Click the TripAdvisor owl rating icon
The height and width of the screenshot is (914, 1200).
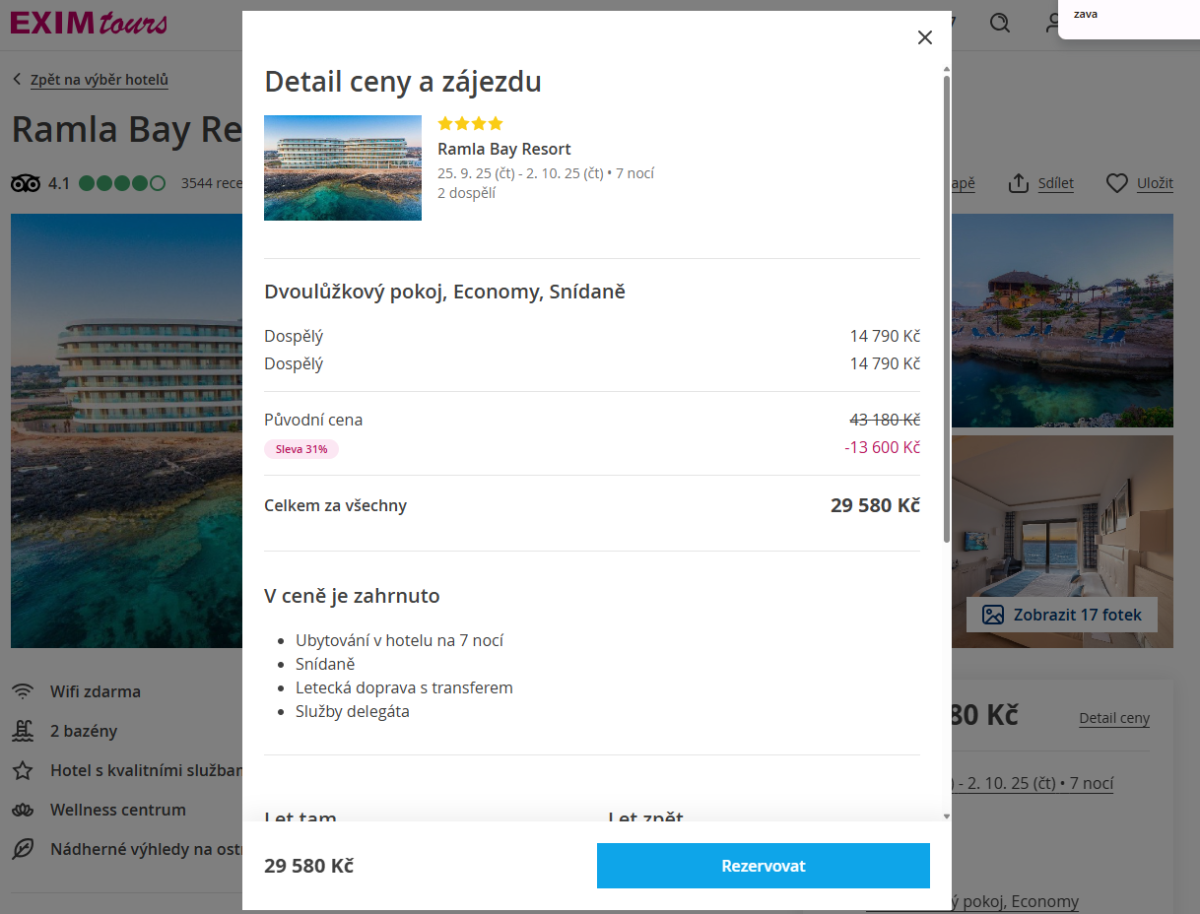coord(25,184)
